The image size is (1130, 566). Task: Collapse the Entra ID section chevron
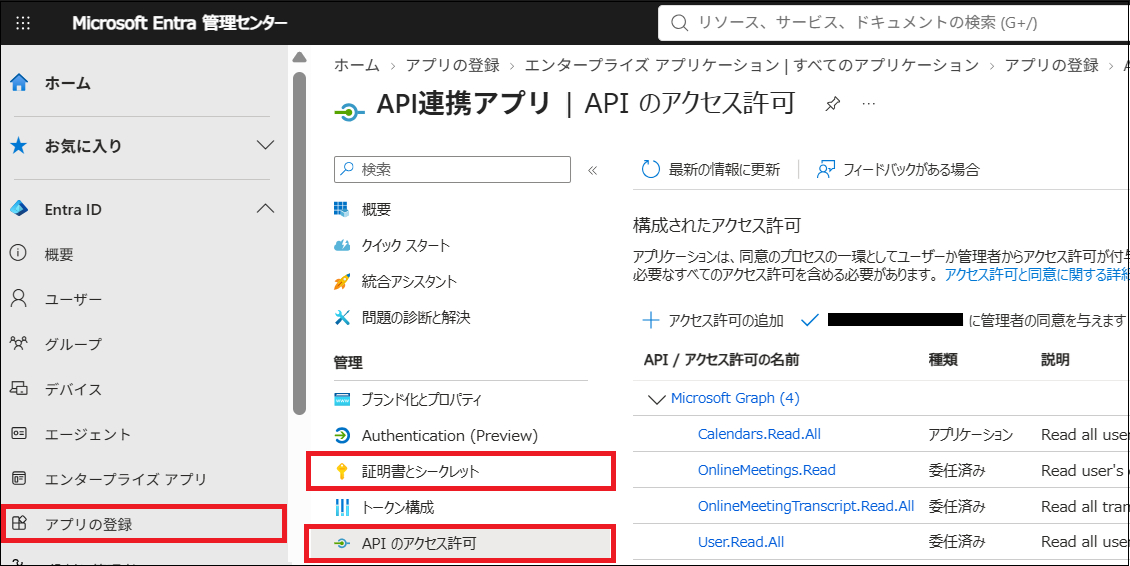coord(266,209)
